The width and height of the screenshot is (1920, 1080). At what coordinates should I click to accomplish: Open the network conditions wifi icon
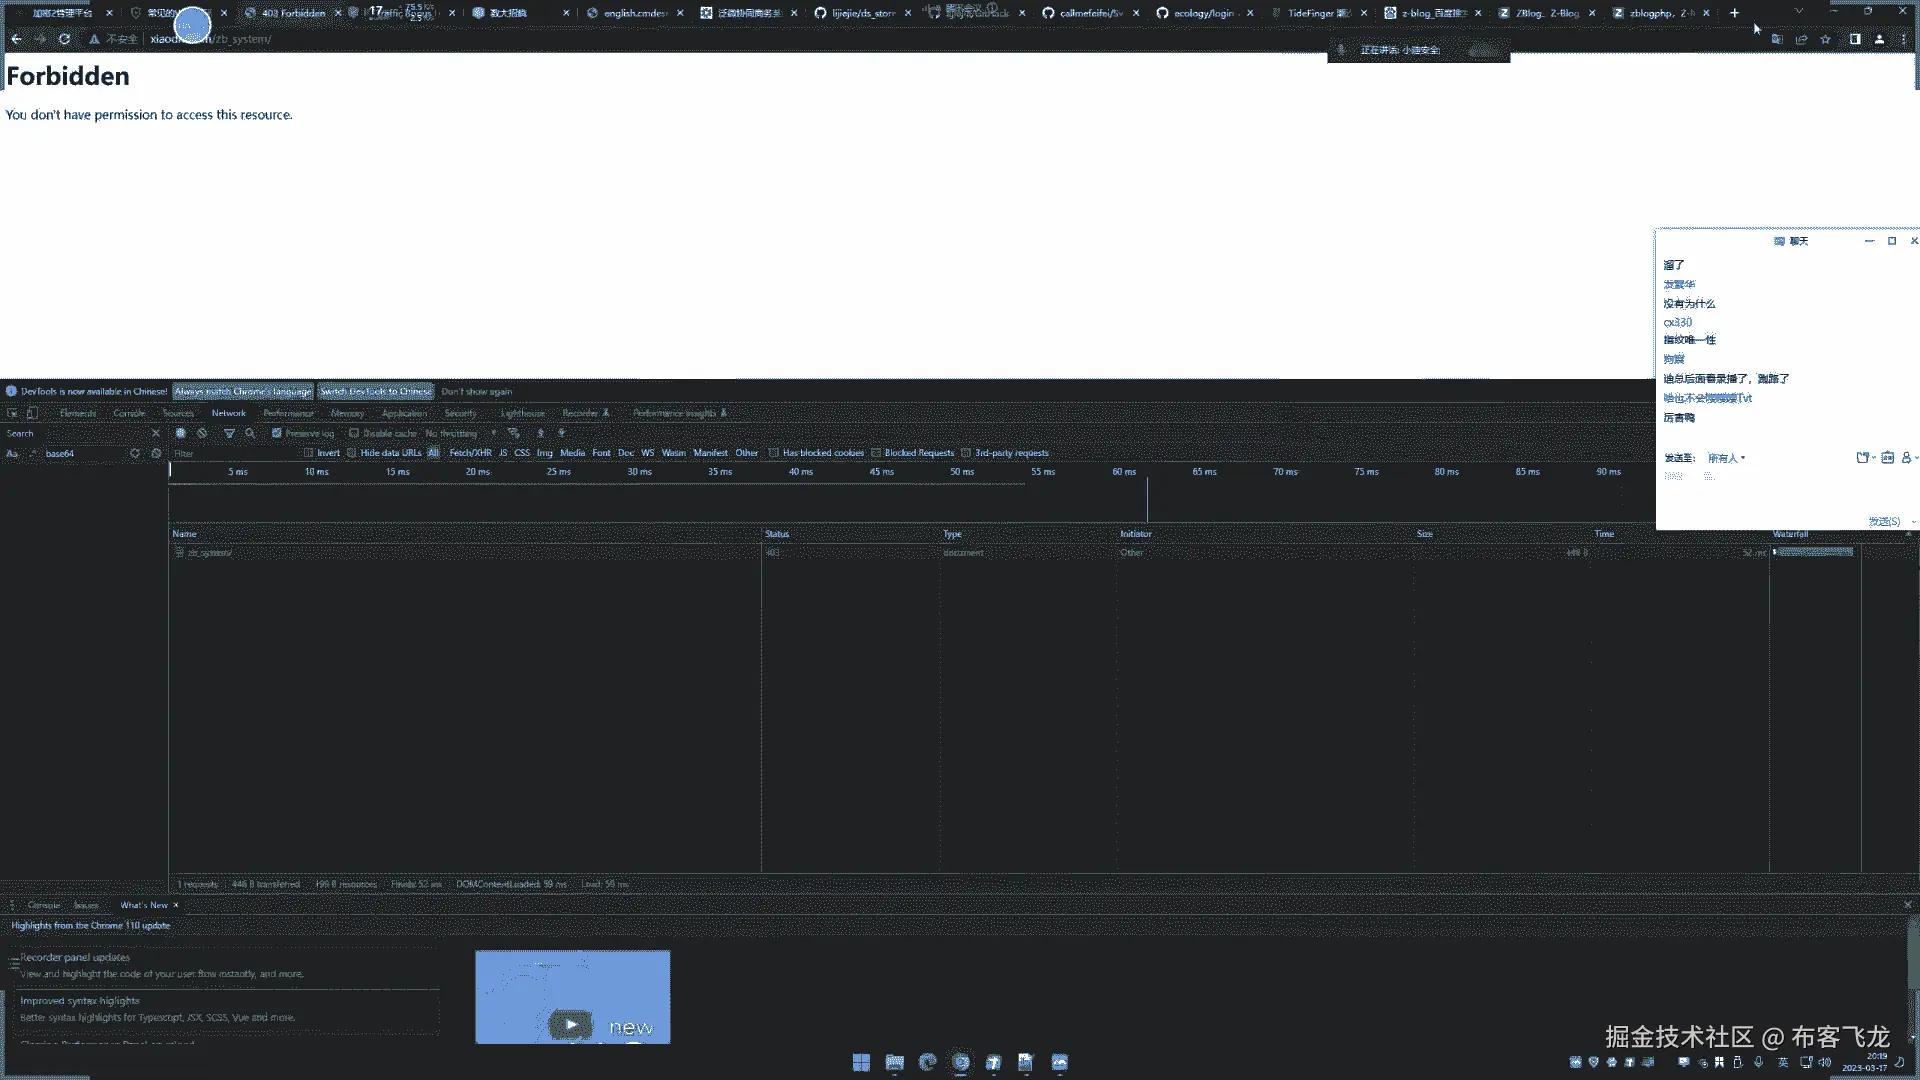(x=513, y=433)
